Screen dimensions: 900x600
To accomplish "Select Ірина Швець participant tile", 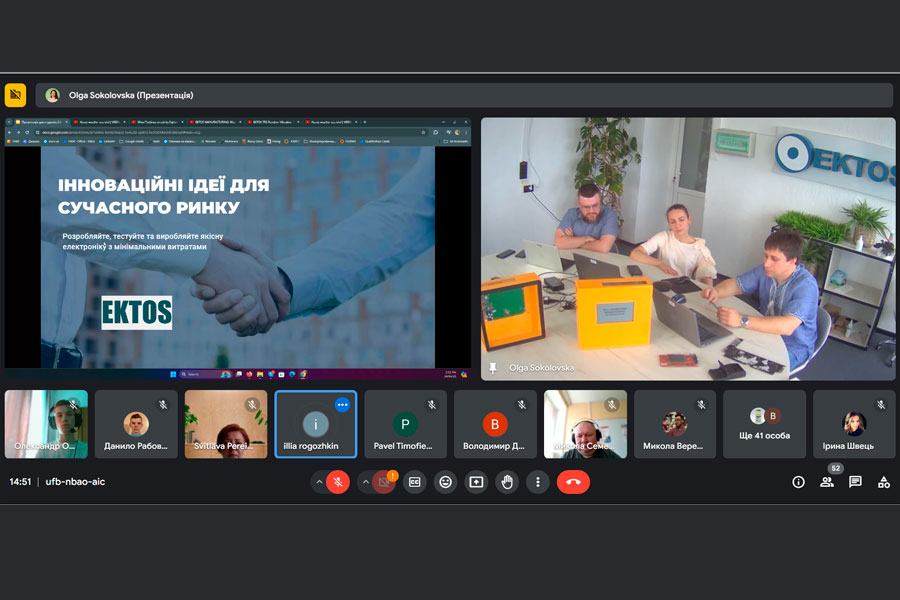I will pos(854,424).
